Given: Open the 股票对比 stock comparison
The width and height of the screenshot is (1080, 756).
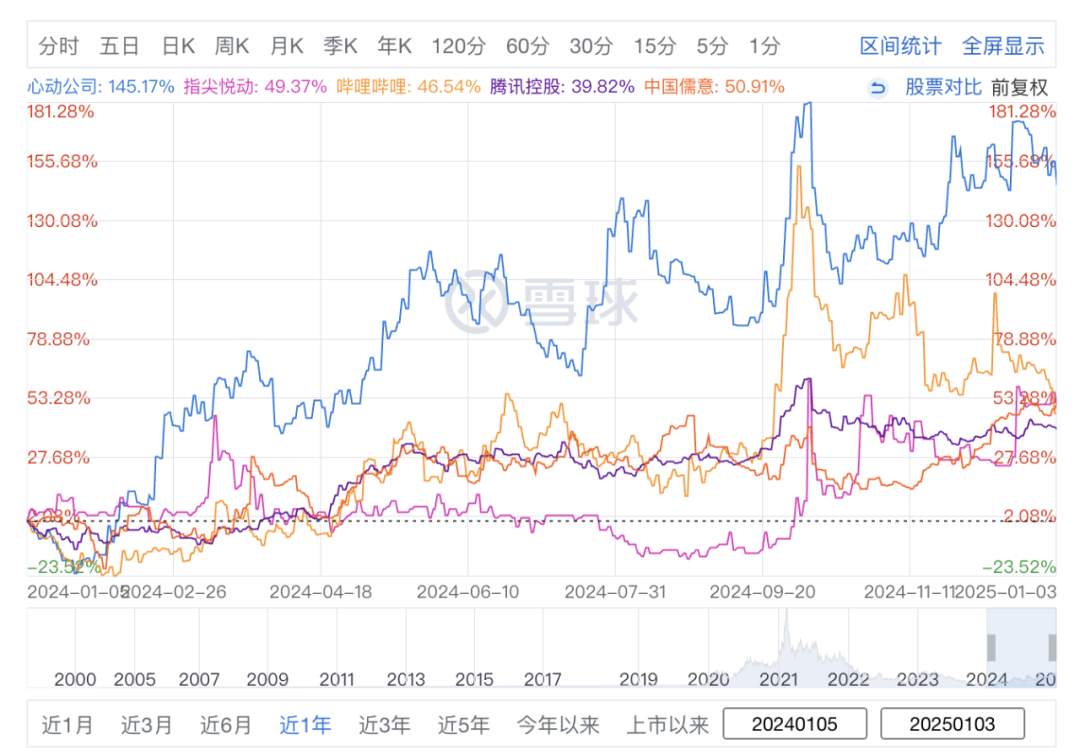Looking at the screenshot, I should pos(943,87).
